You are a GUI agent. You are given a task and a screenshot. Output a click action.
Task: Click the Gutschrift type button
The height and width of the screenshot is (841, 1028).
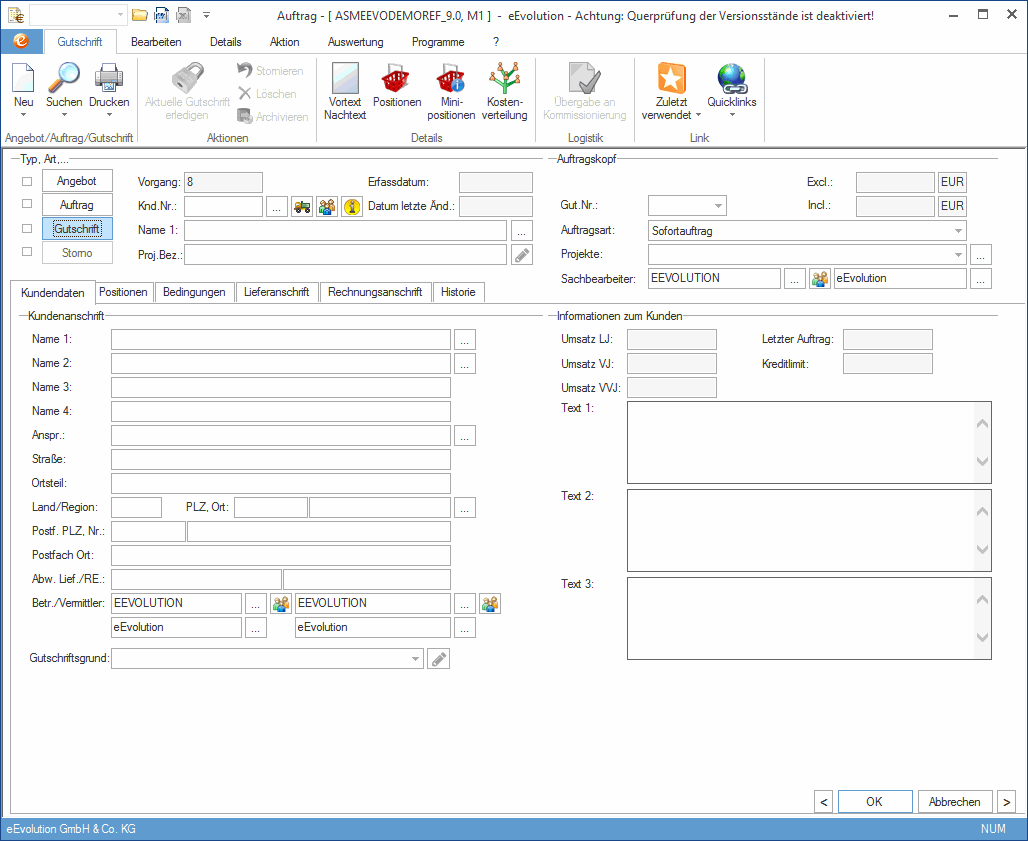tap(77, 229)
